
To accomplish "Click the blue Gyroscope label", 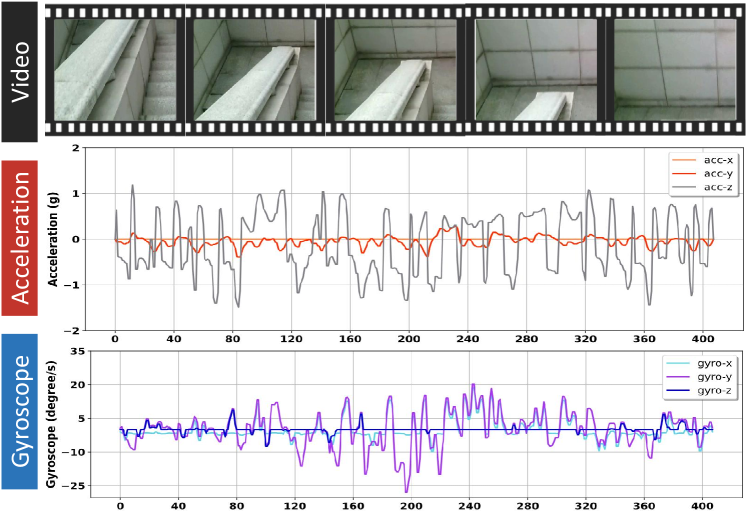I will click(x=20, y=411).
